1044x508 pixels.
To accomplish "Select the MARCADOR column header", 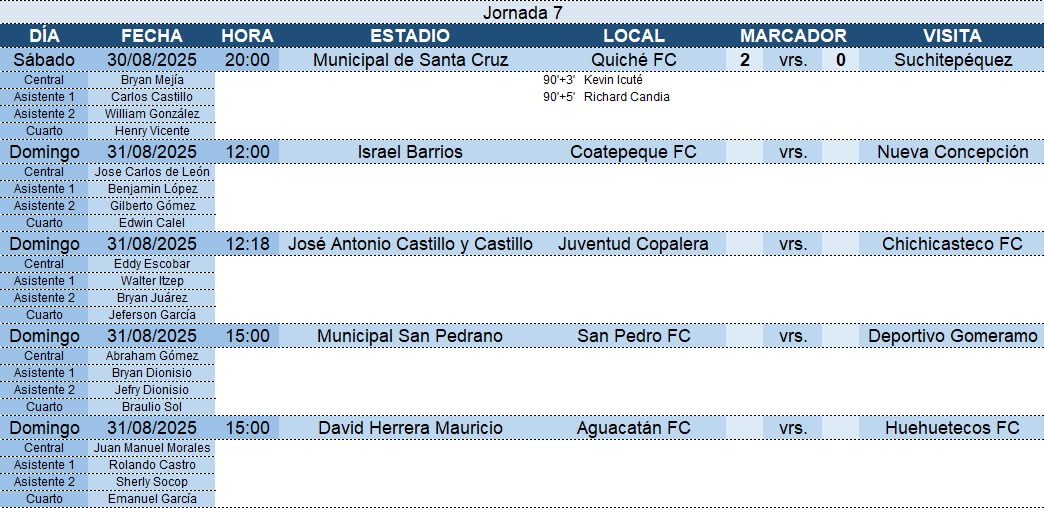I will pyautogui.click(x=792, y=36).
